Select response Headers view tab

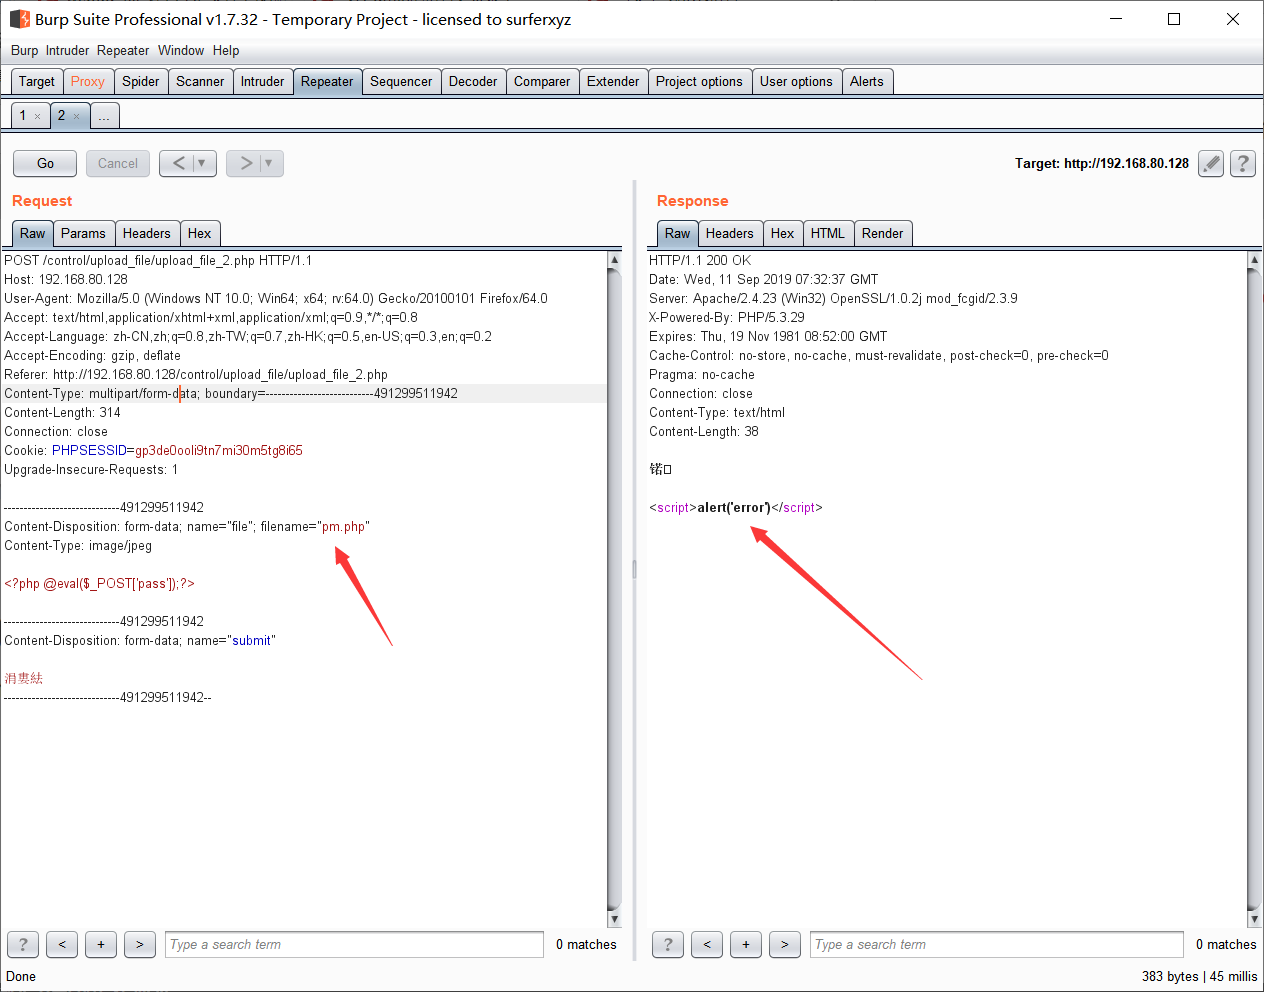(730, 234)
